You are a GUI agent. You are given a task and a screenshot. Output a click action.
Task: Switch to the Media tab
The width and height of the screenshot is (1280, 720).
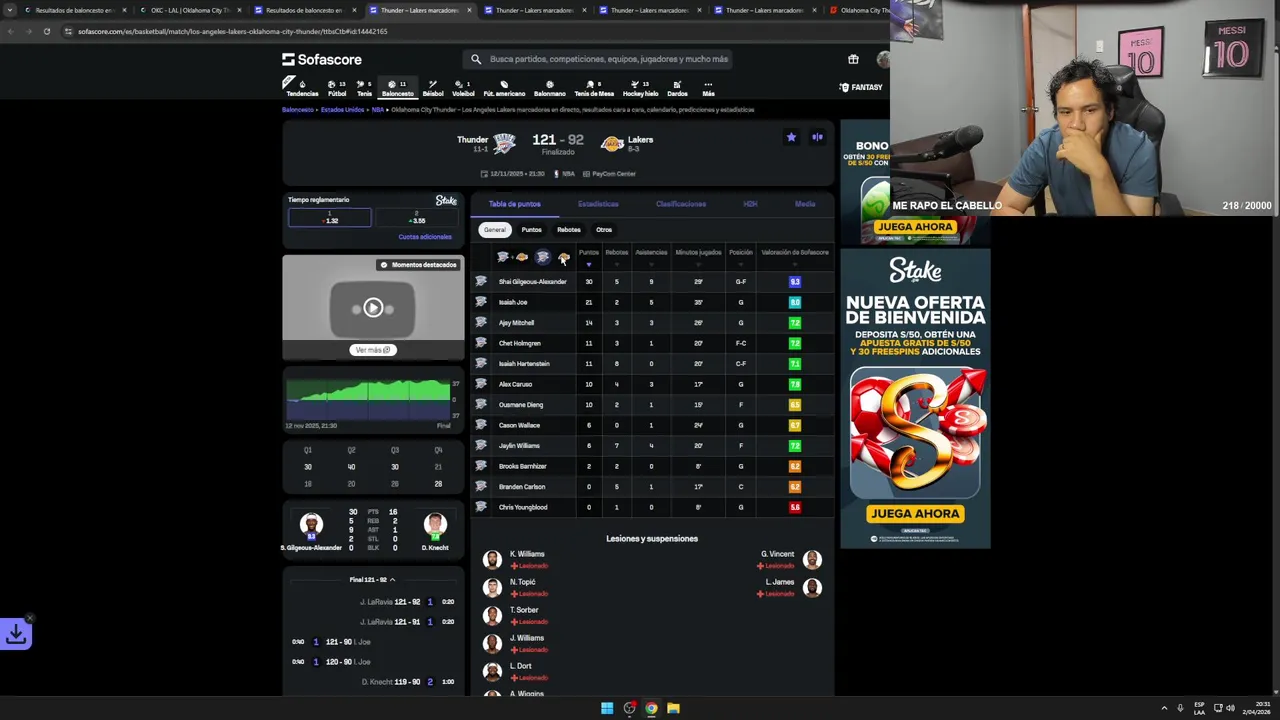tap(805, 204)
